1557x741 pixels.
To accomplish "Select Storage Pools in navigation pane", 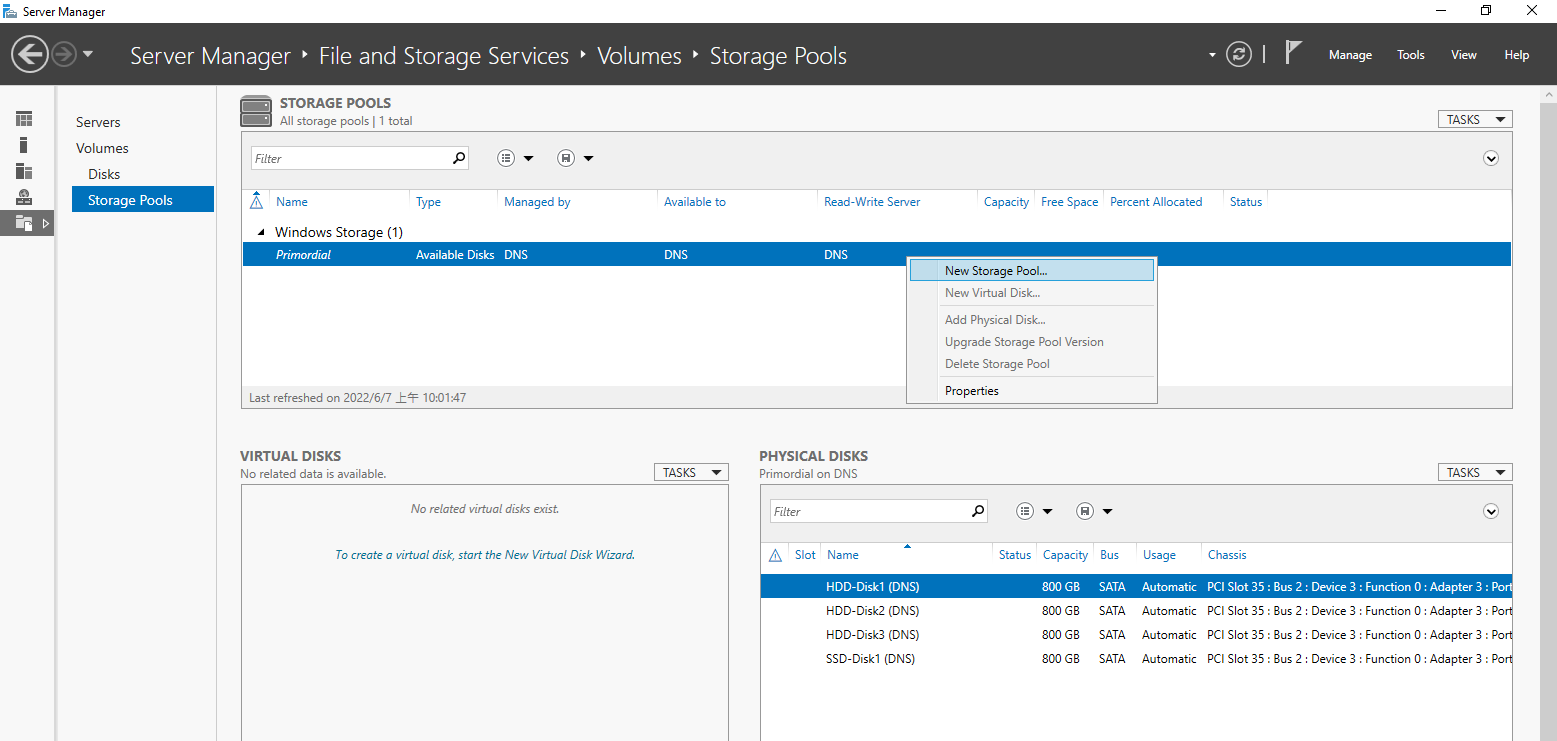I will (143, 200).
